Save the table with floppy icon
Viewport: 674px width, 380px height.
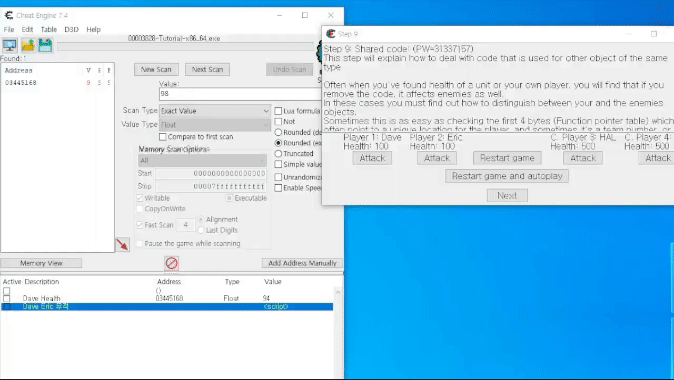pos(45,45)
